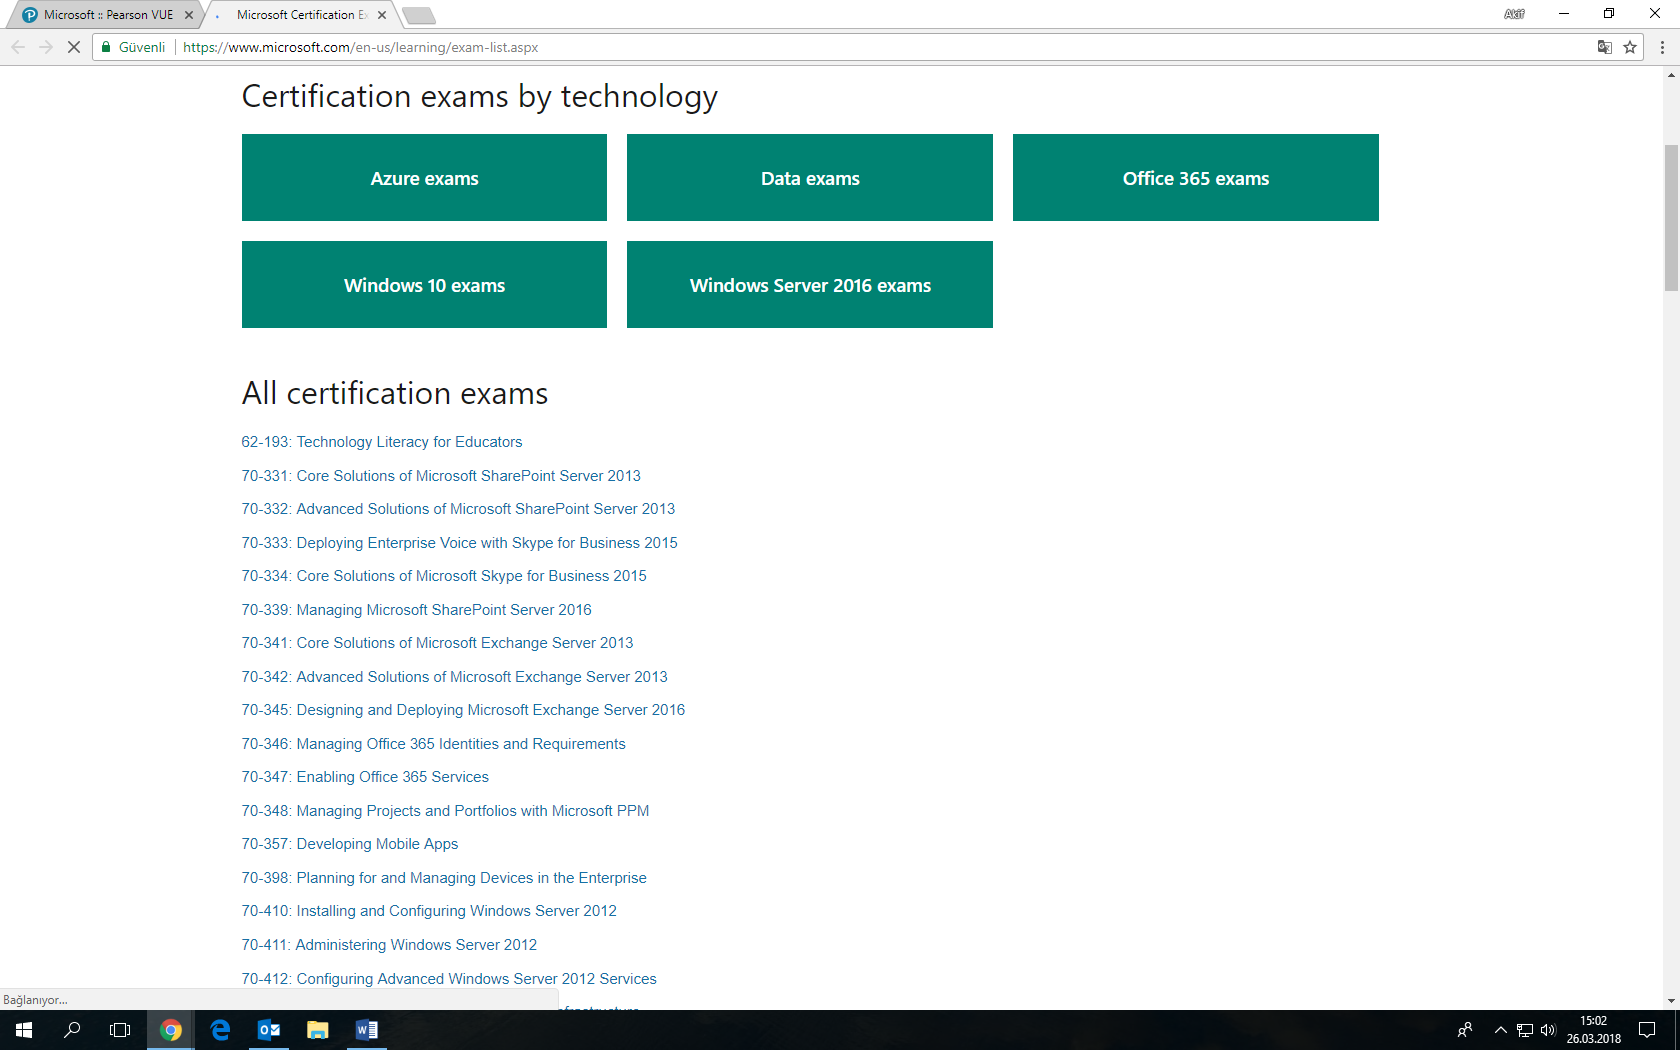Open Task View from the taskbar
Image resolution: width=1680 pixels, height=1050 pixels.
120,1030
